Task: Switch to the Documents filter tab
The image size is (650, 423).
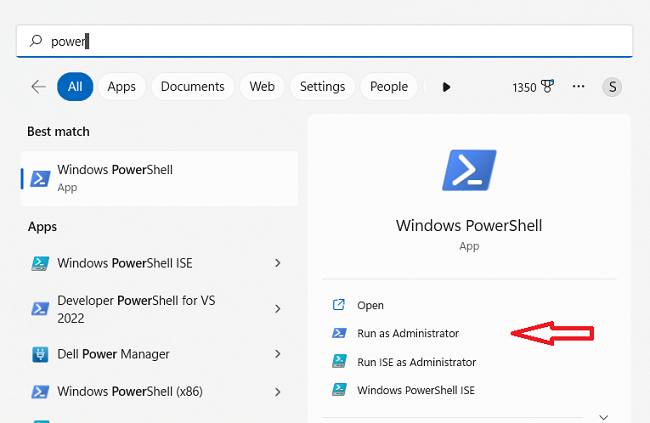Action: (192, 87)
